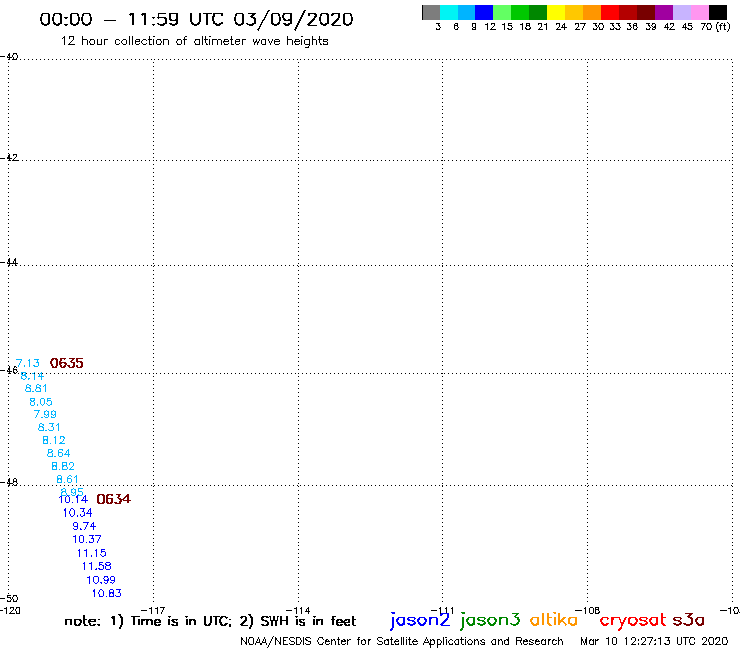
Task: Select the cryosat satellite legend label
Action: tap(632, 621)
